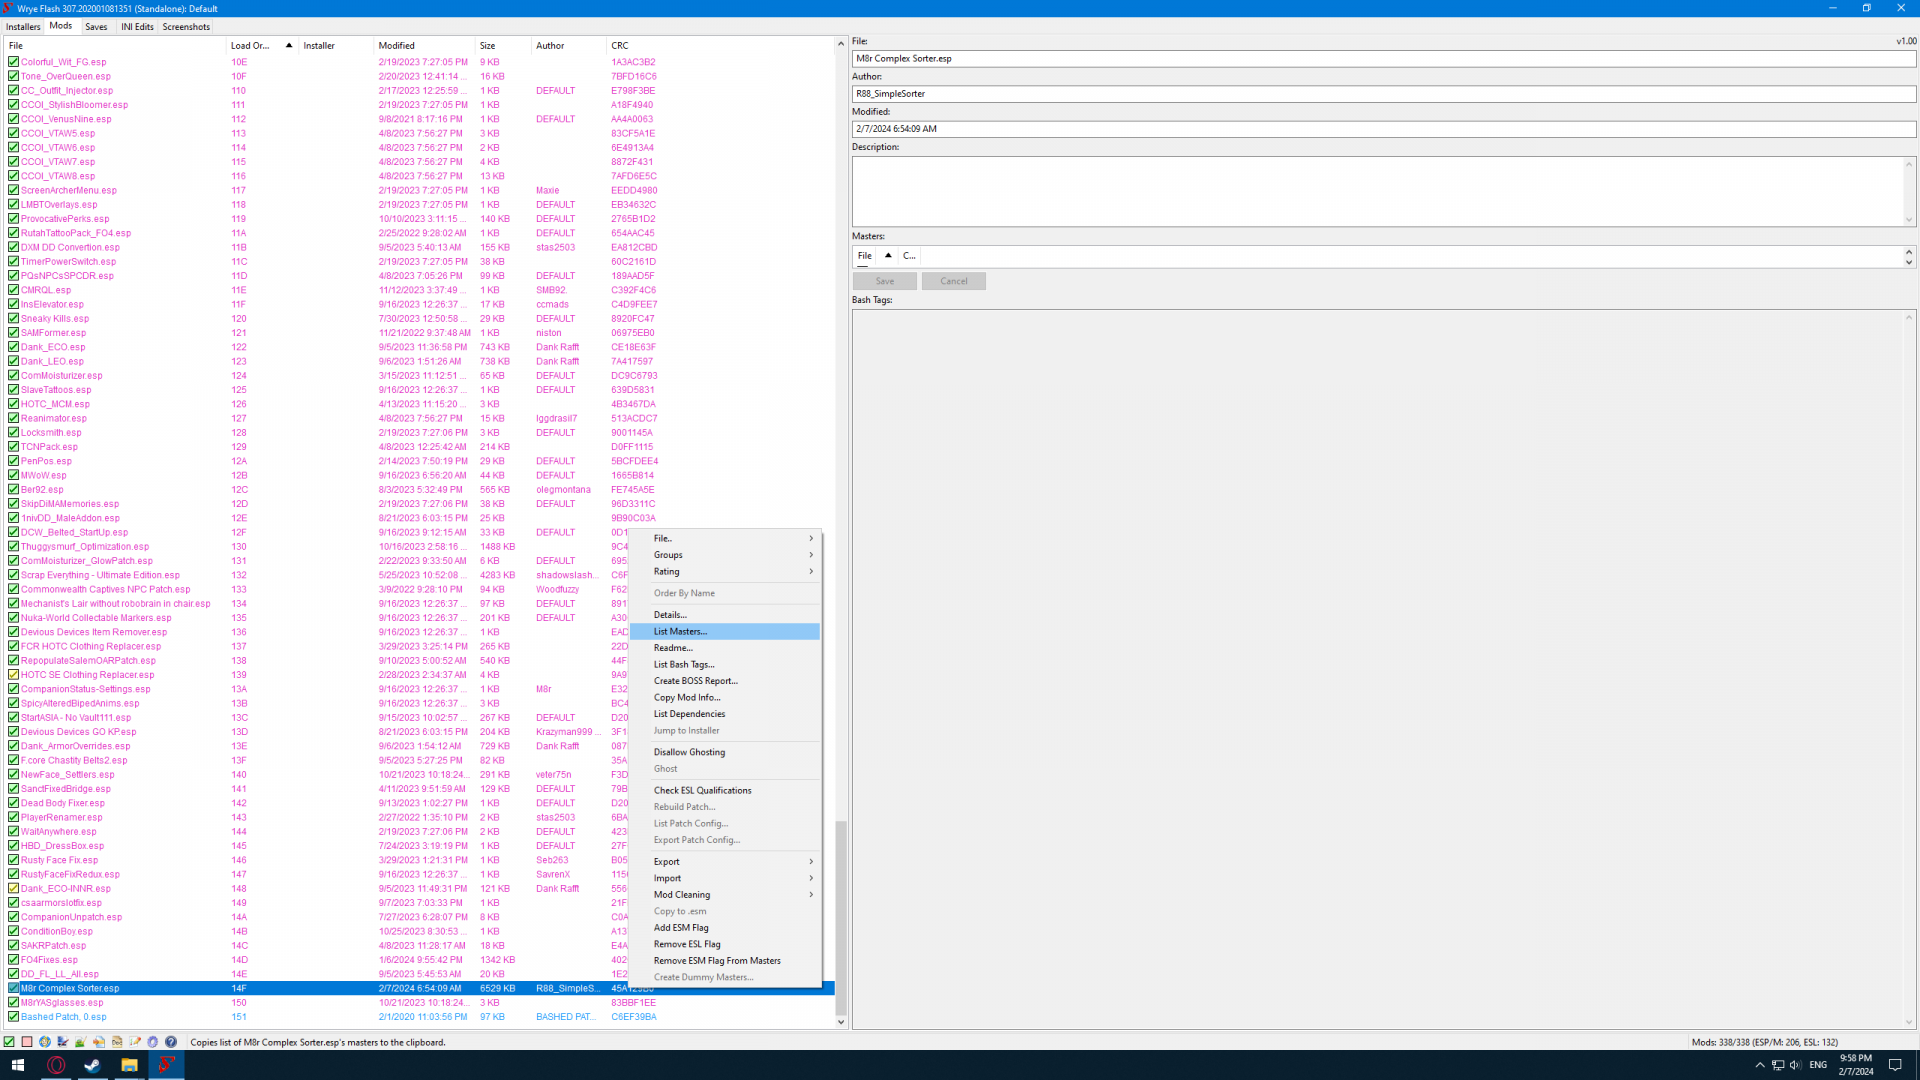This screenshot has height=1080, width=1920.
Task: Open the Groups submenu arrow
Action: 811,555
